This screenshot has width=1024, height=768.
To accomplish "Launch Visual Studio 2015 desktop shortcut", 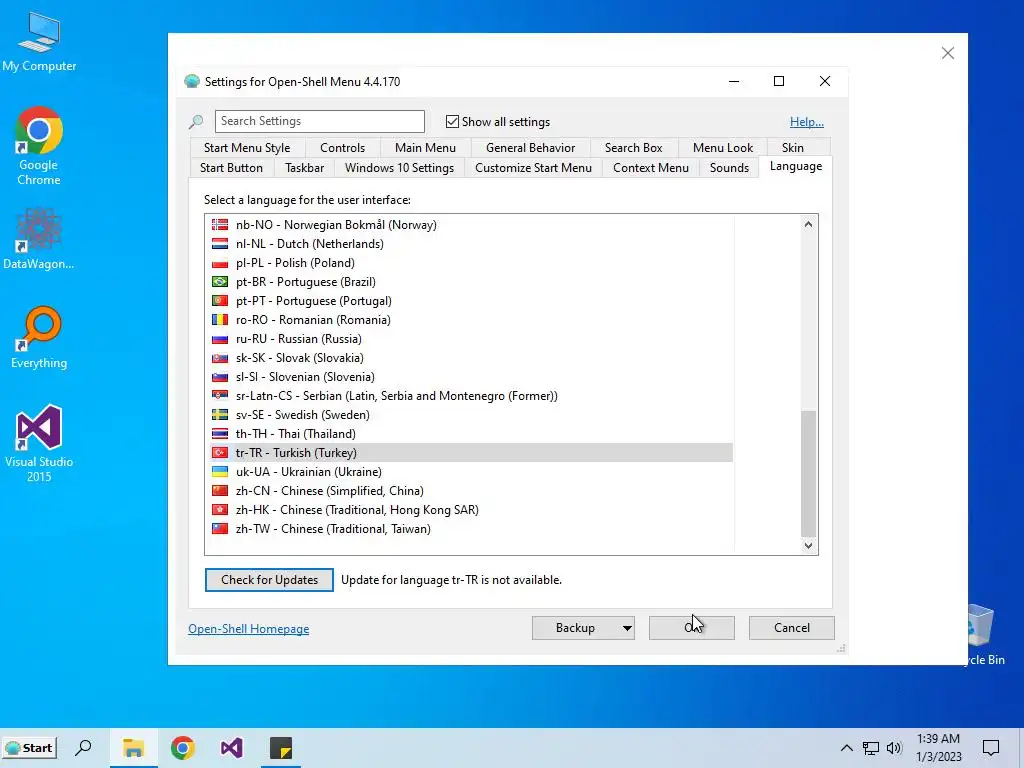I will click(39, 443).
